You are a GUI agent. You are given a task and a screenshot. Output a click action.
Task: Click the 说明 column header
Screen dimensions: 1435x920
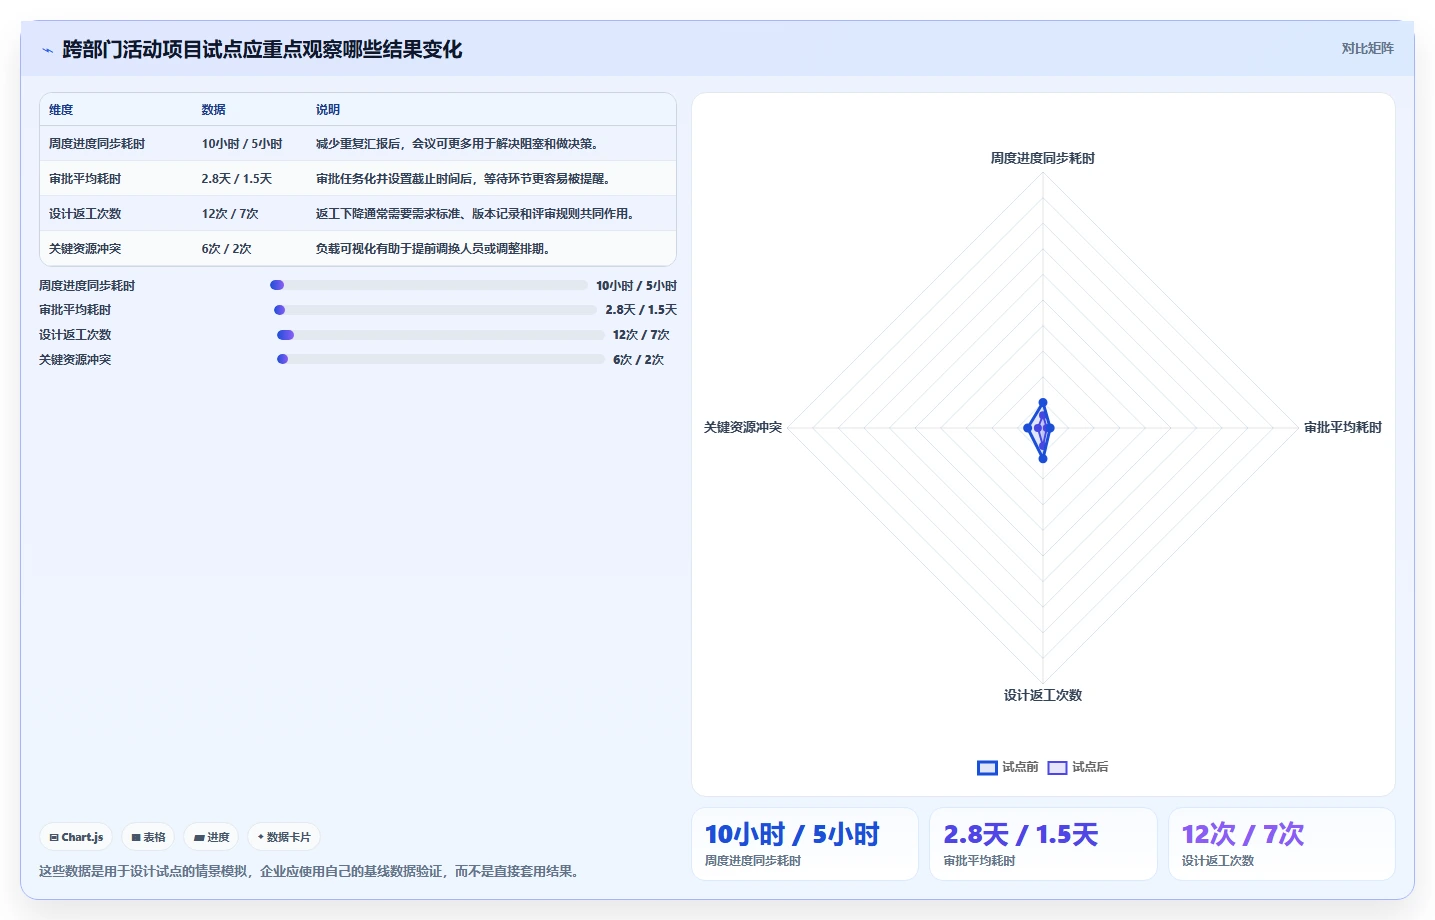pyautogui.click(x=328, y=110)
